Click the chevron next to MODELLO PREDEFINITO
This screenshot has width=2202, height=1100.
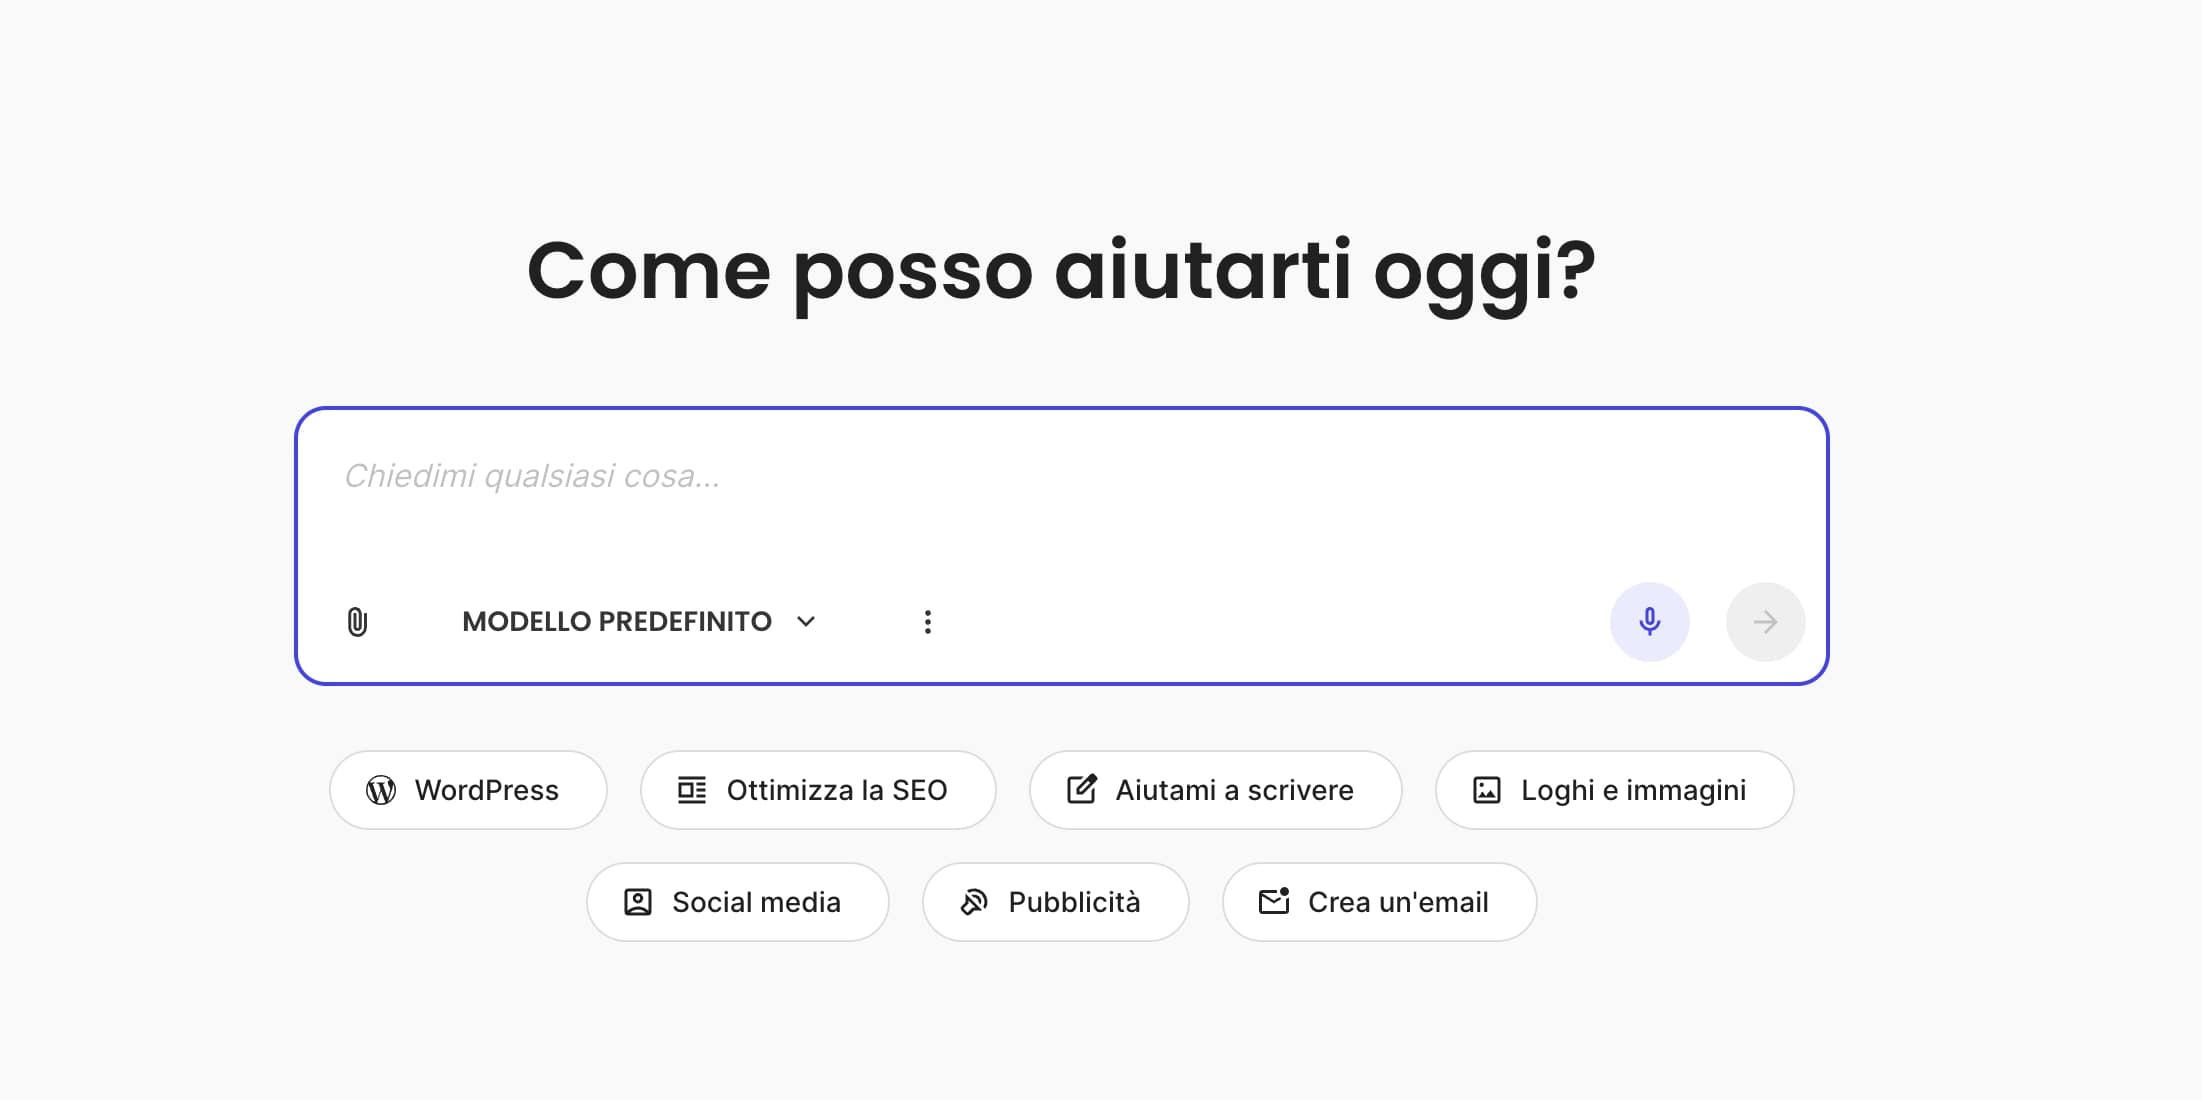click(806, 621)
